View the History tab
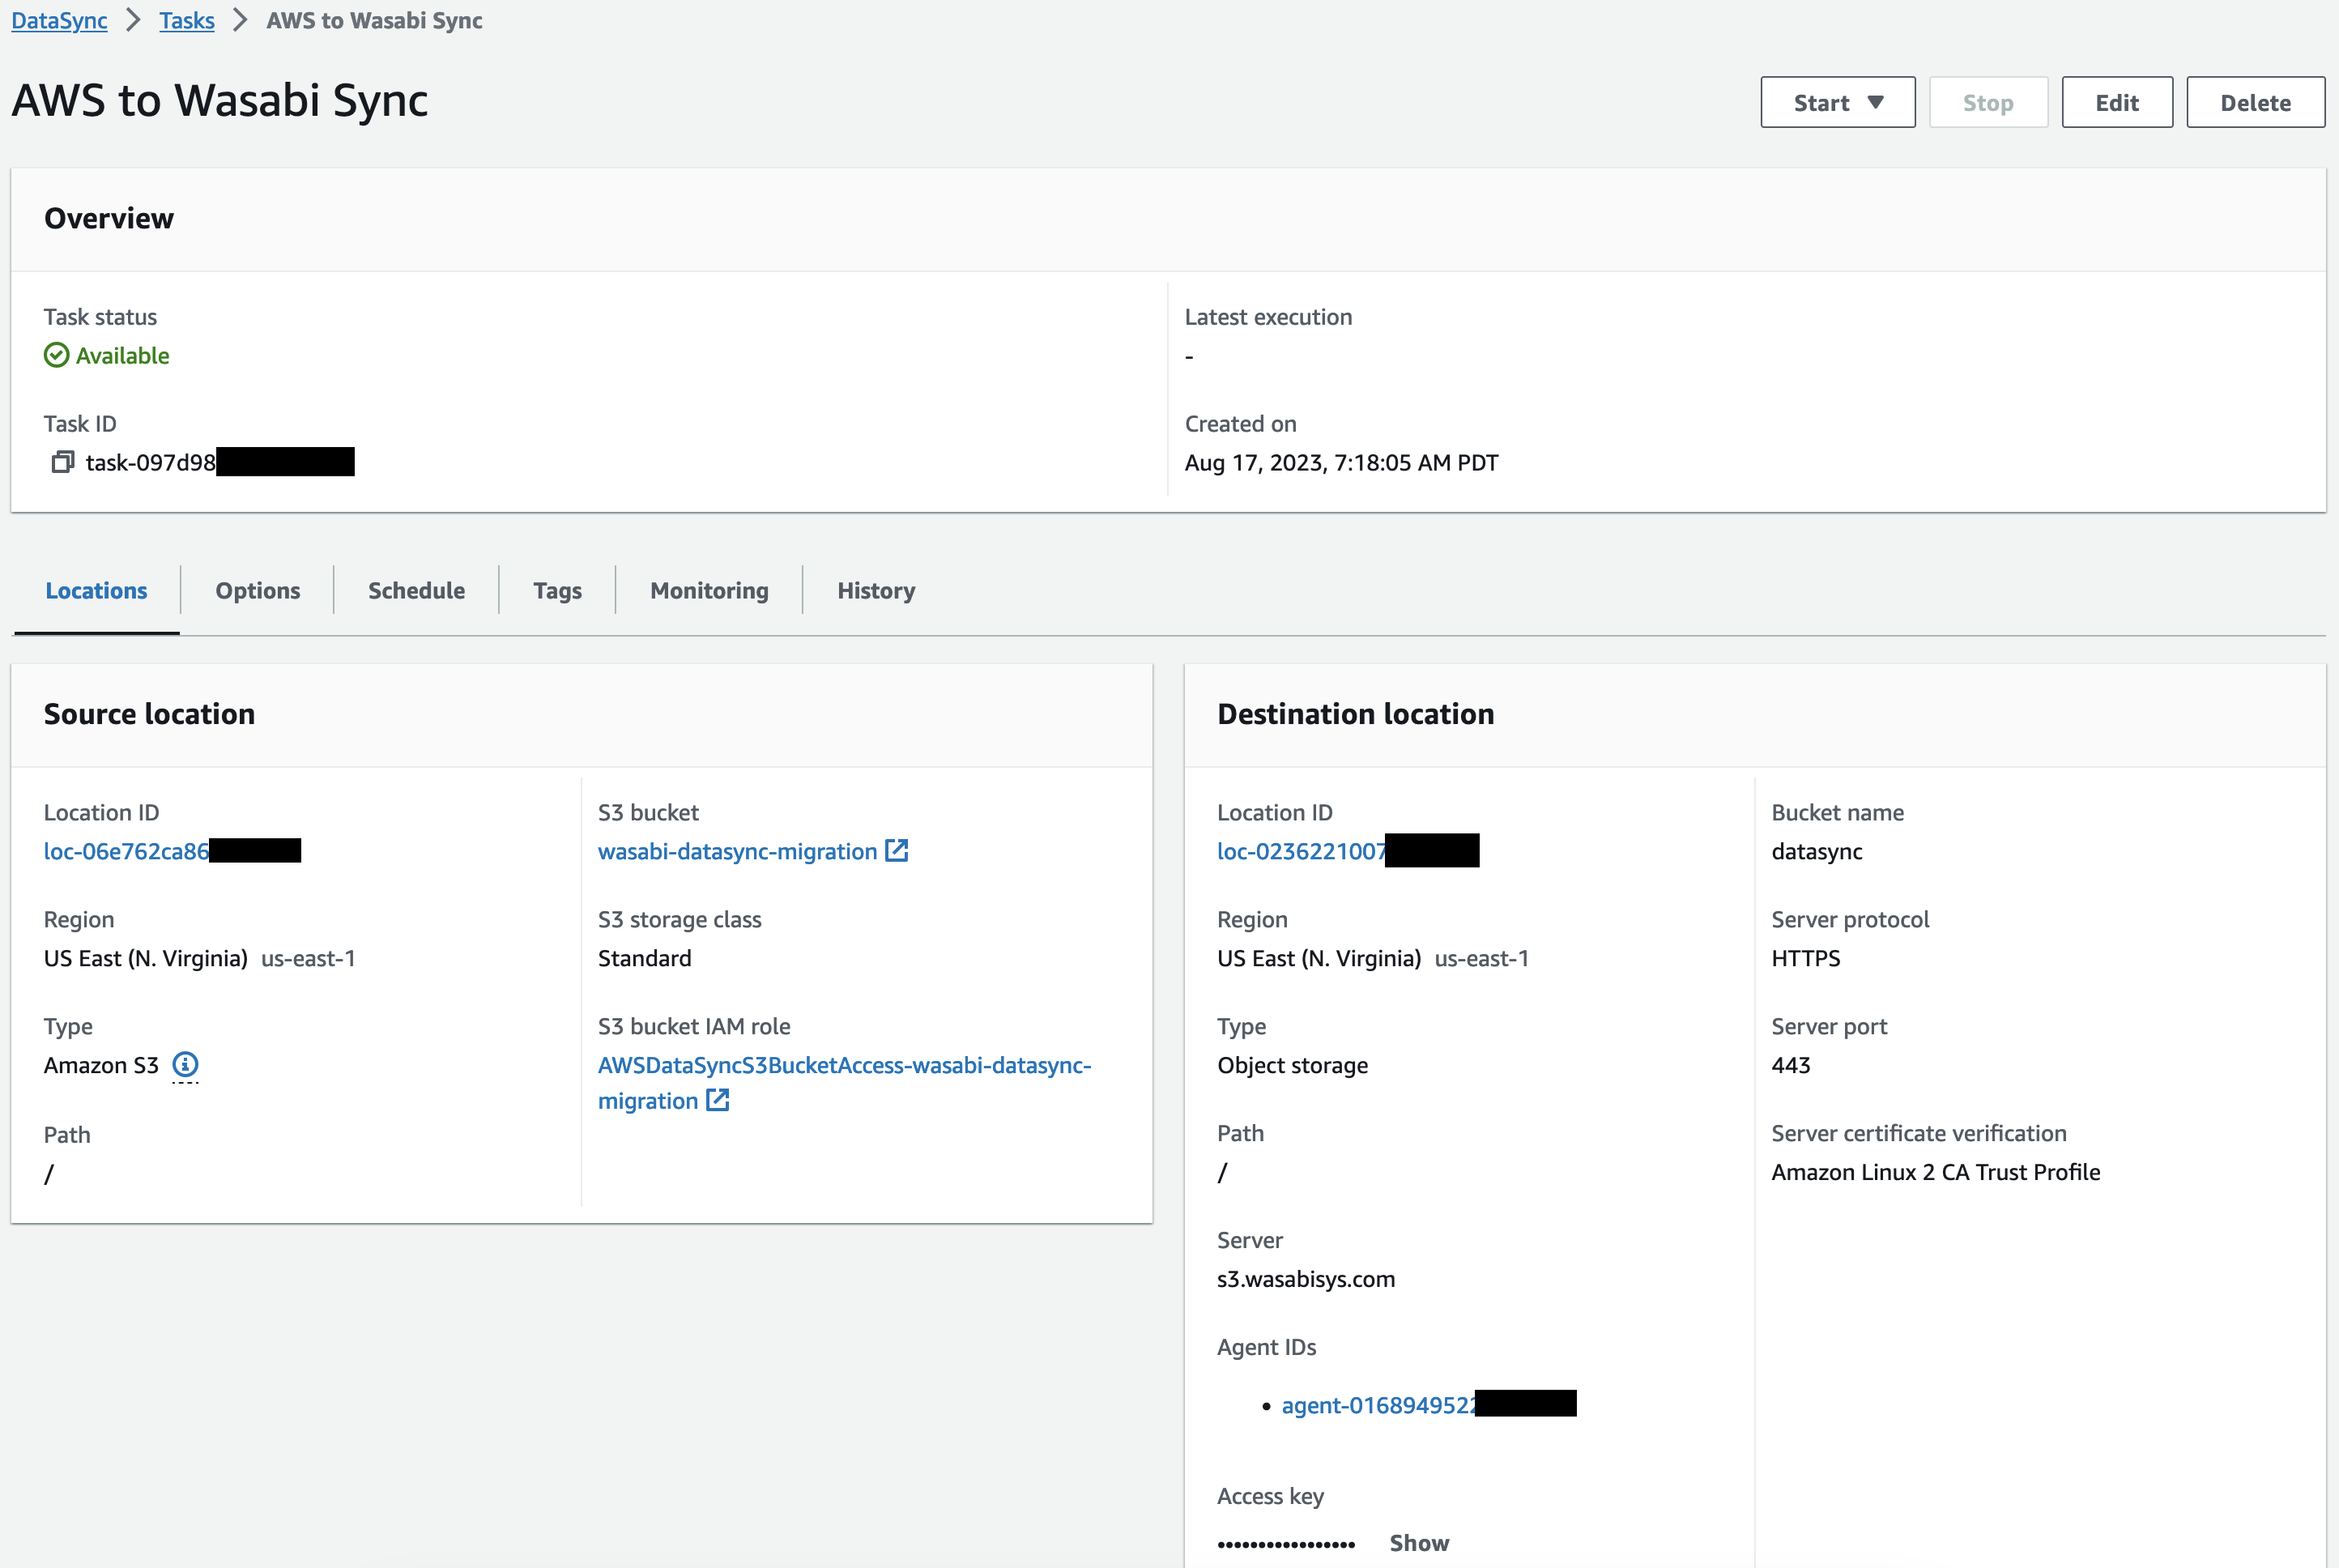Image resolution: width=2339 pixels, height=1568 pixels. [x=876, y=590]
